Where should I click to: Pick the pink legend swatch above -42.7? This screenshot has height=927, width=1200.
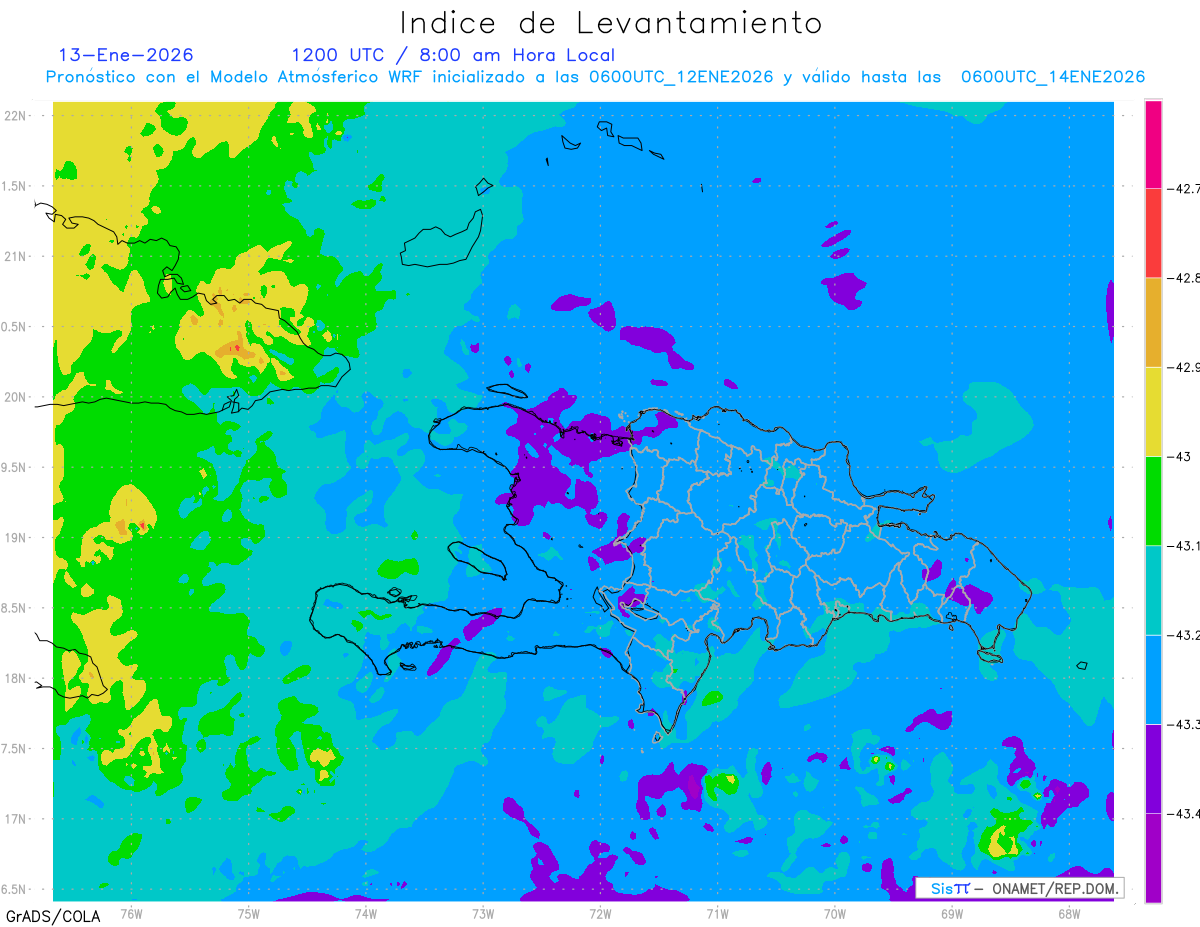point(1153,144)
